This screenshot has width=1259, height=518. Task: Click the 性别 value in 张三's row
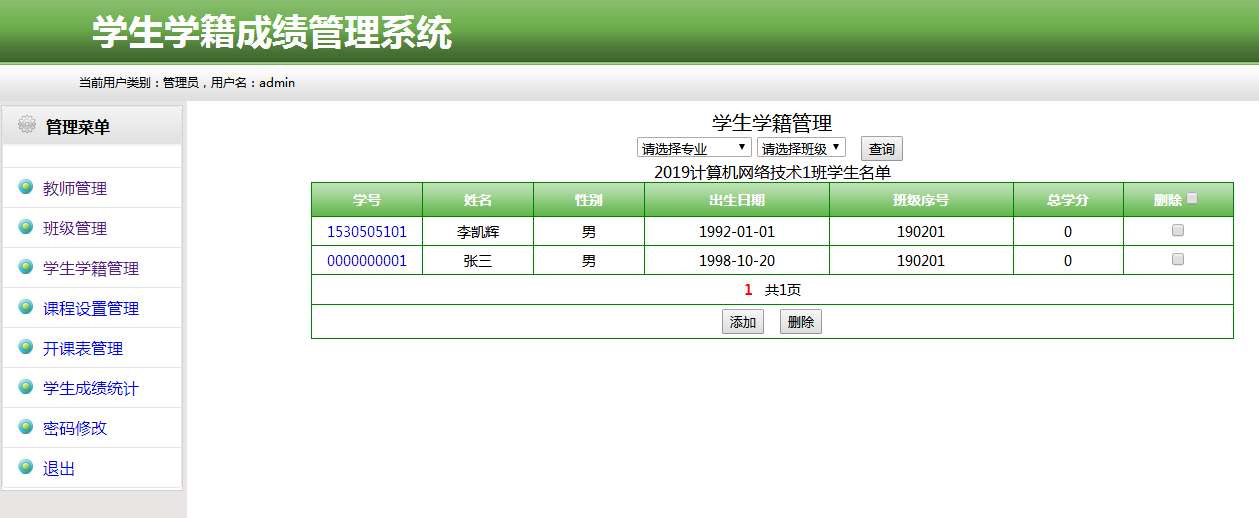click(x=589, y=261)
